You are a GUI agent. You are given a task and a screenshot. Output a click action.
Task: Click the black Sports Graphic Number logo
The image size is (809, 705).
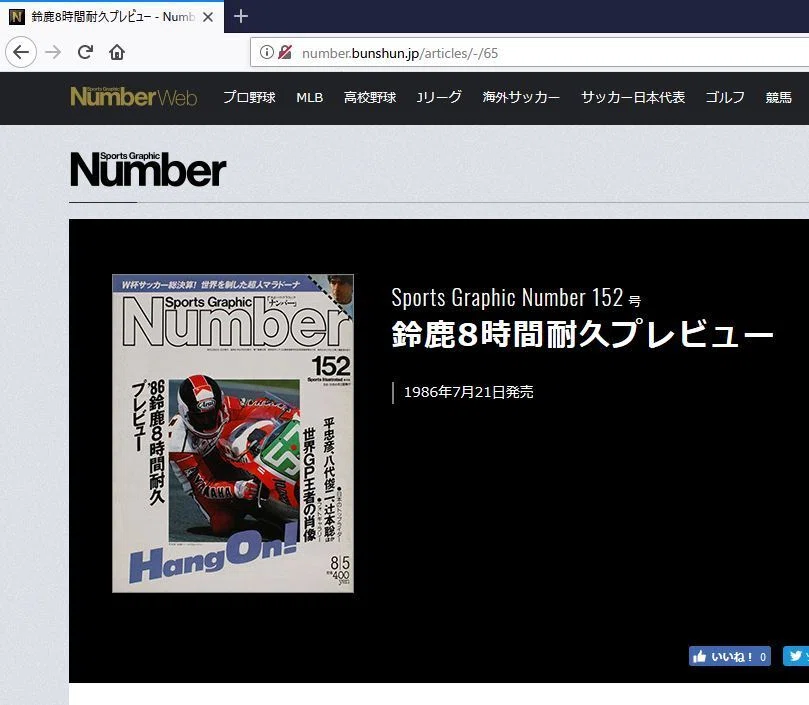[148, 169]
